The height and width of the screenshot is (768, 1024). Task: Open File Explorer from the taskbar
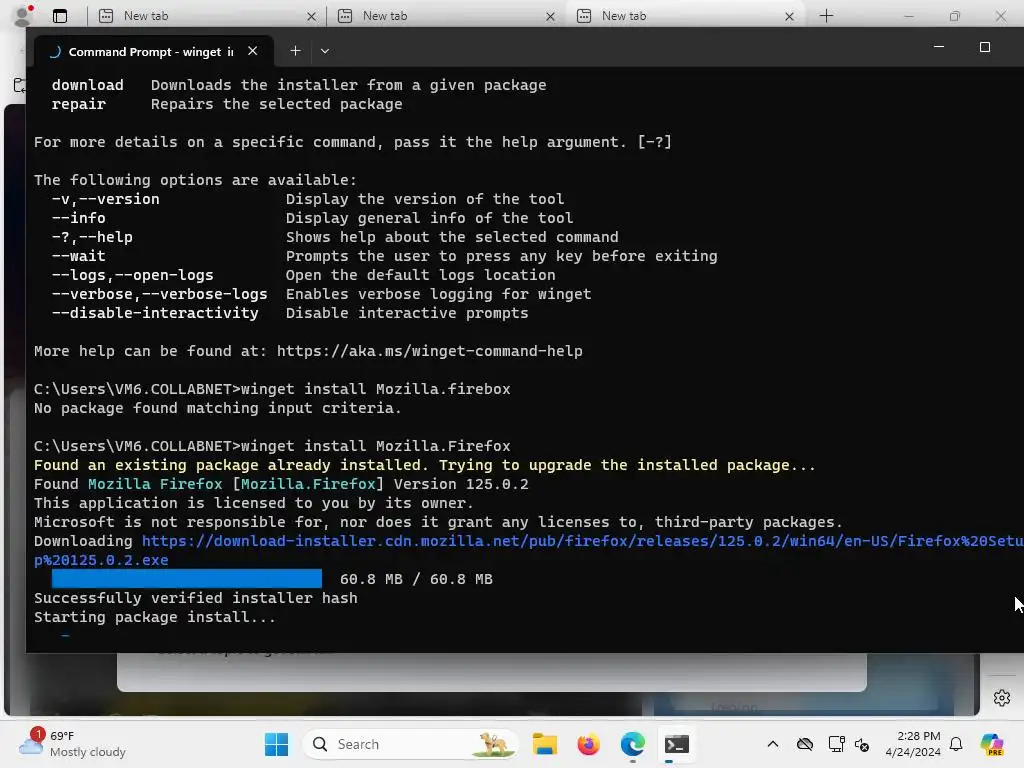coord(545,744)
